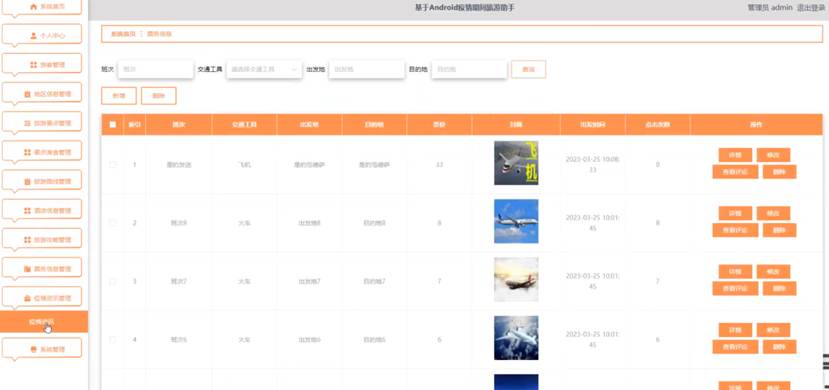
Task: Open row 3 sunset airplane thumbnail
Action: pyautogui.click(x=516, y=280)
